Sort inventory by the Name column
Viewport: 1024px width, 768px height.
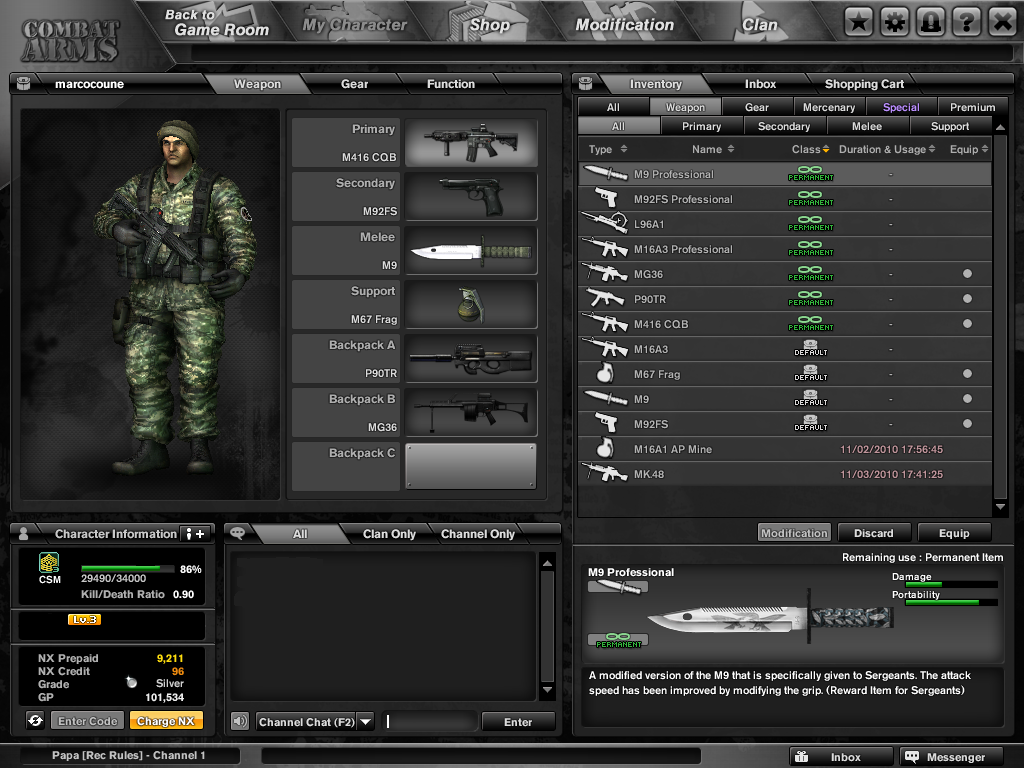point(713,149)
